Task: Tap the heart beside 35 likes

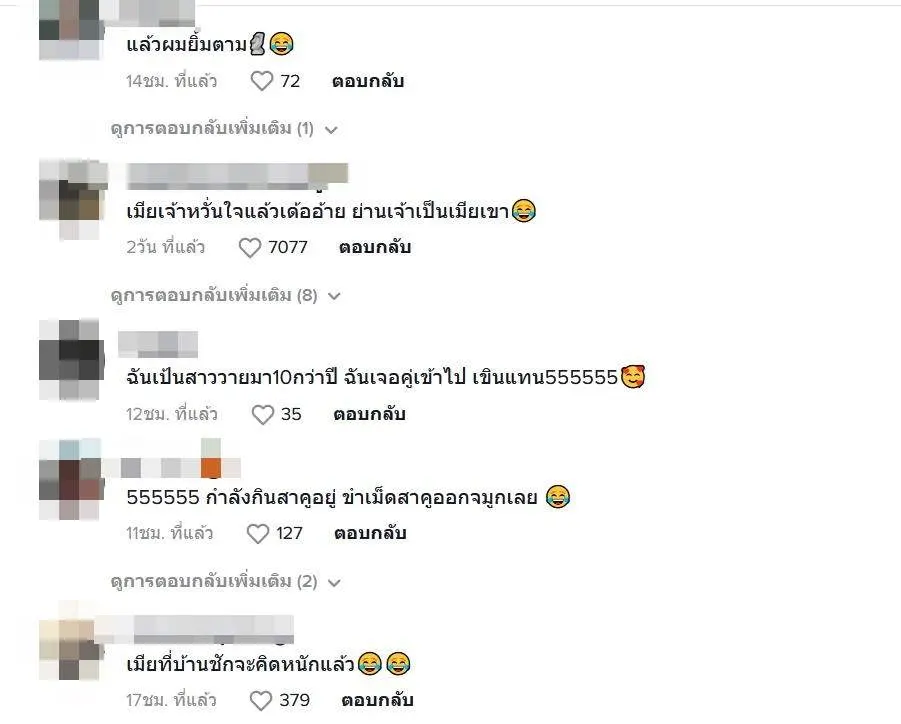Action: [x=263, y=414]
